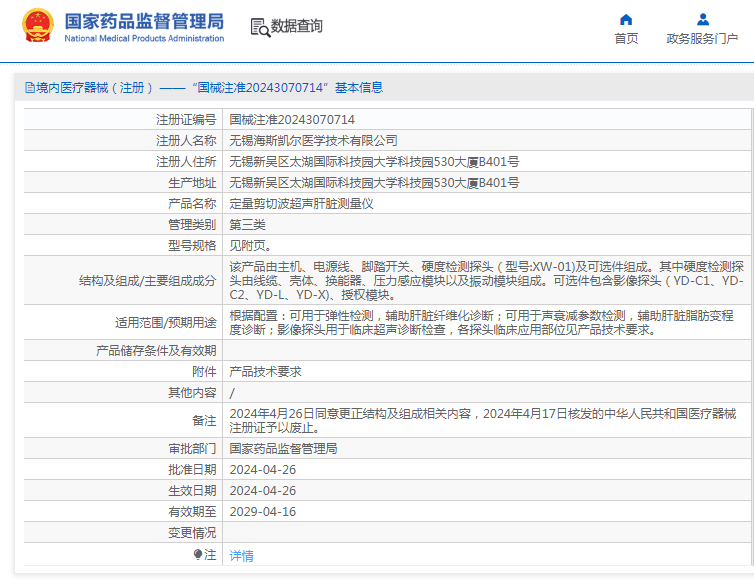
Task: Click the 产品名称 row label
Action: coord(192,204)
